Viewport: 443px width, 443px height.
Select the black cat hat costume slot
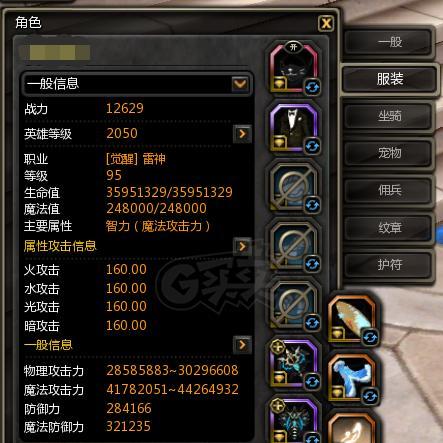point(293,68)
